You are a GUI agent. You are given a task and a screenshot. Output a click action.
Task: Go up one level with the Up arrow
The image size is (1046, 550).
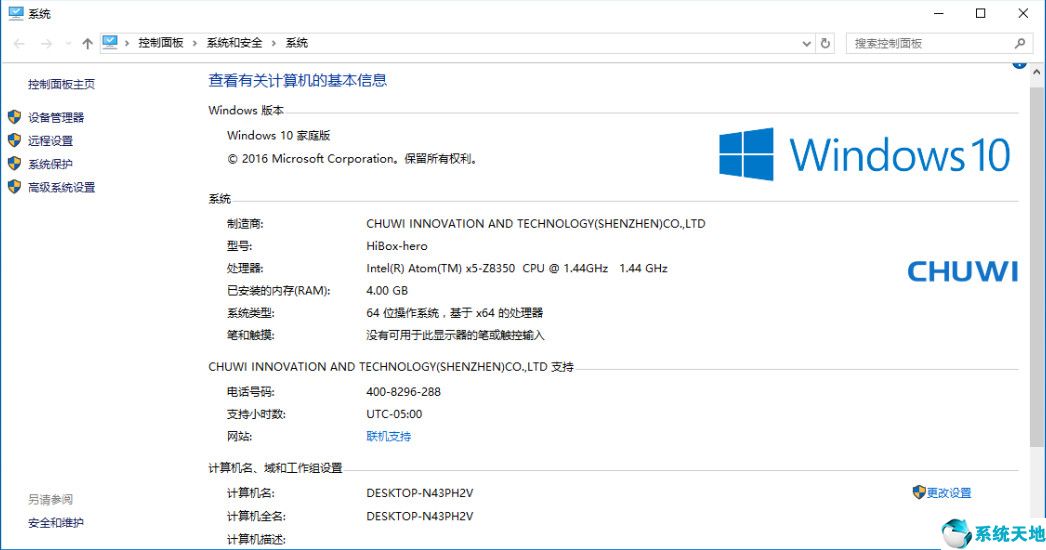point(87,43)
